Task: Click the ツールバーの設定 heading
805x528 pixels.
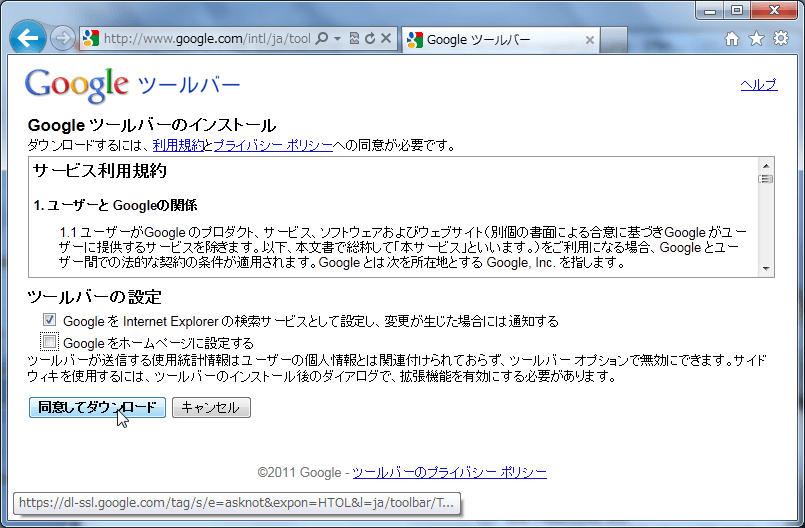Action: tap(94, 296)
